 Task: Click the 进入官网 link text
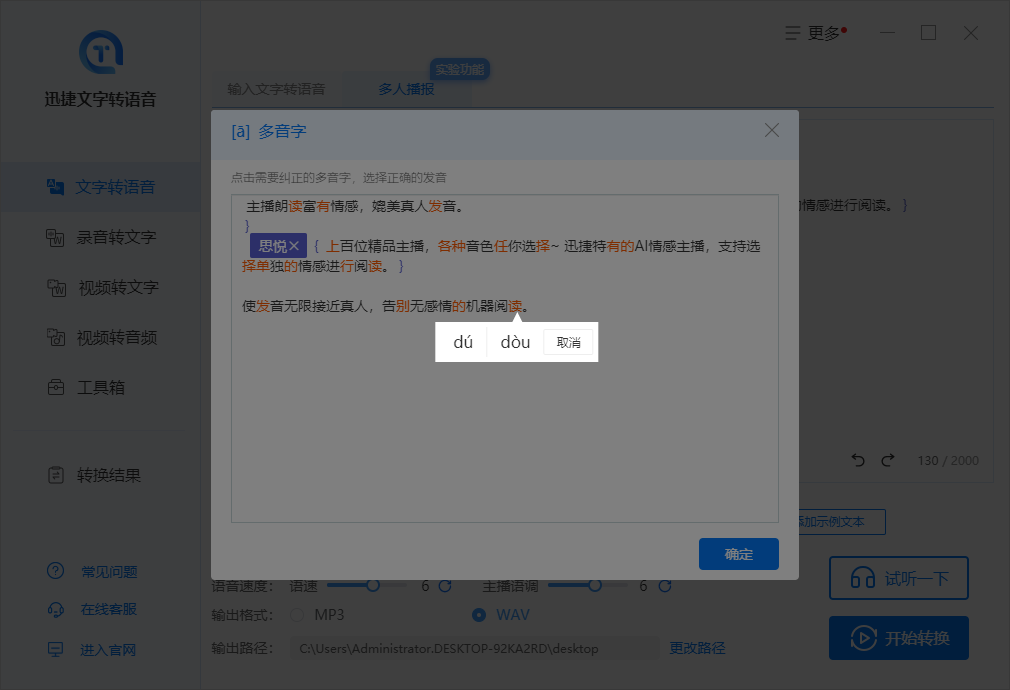(108, 649)
